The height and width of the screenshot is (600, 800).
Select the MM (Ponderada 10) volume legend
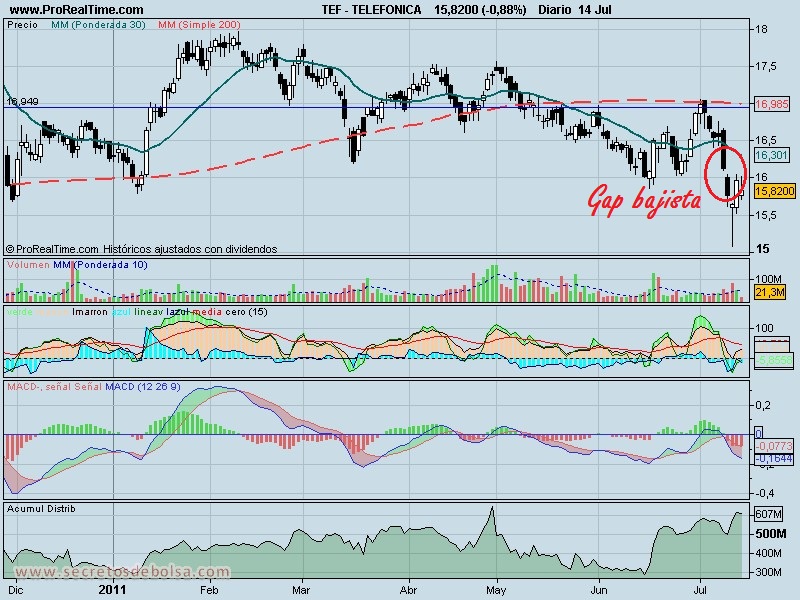coord(101,265)
